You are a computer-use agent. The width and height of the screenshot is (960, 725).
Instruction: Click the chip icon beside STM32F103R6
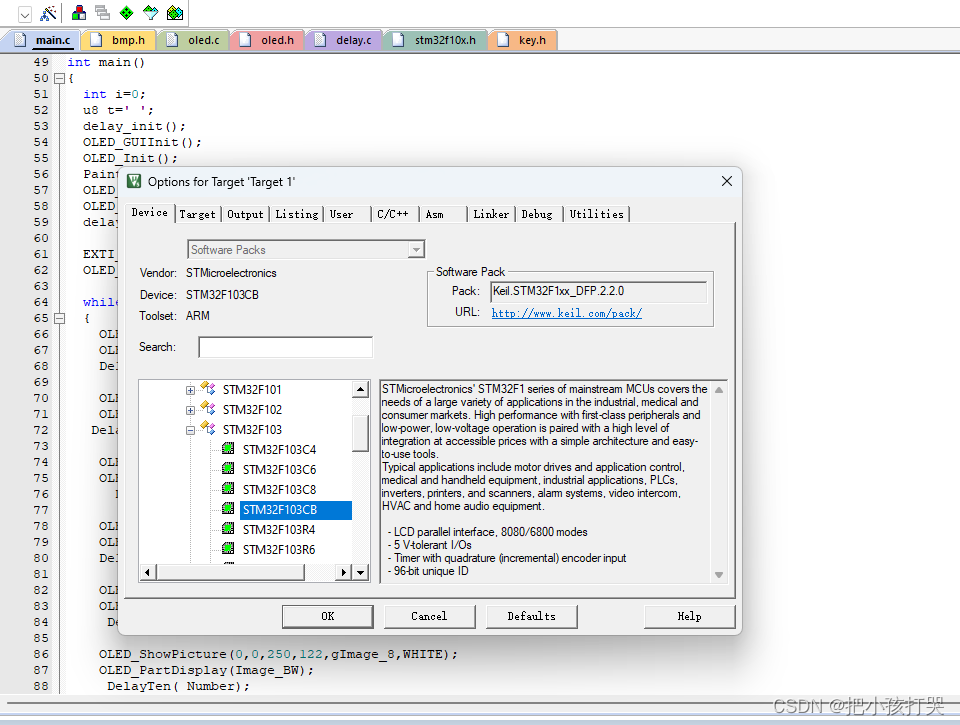(228, 548)
